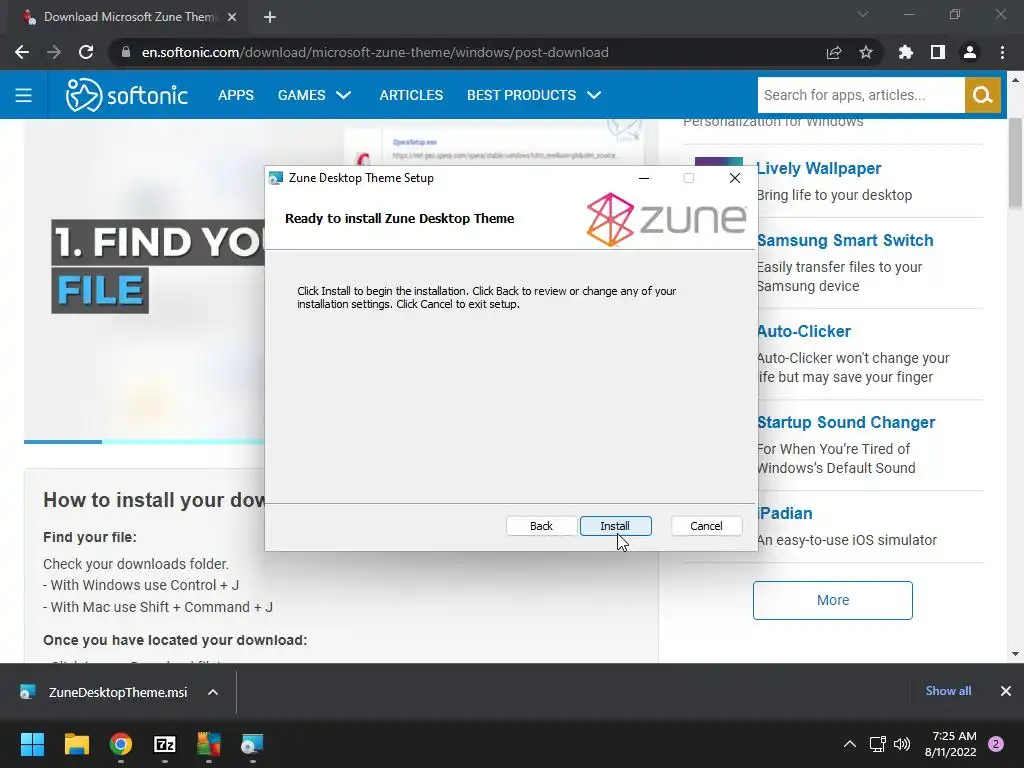Image resolution: width=1024 pixels, height=768 pixels.
Task: Click the Chrome taskbar icon
Action: pyautogui.click(x=121, y=744)
